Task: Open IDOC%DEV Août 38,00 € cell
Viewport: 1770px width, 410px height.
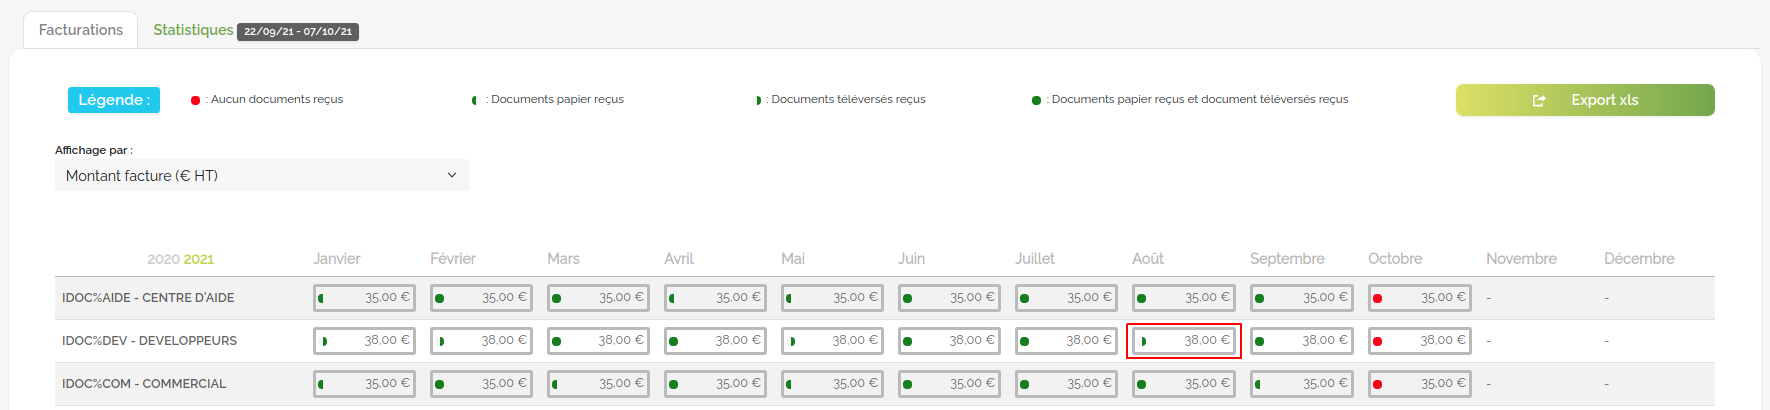Action: pos(1184,341)
